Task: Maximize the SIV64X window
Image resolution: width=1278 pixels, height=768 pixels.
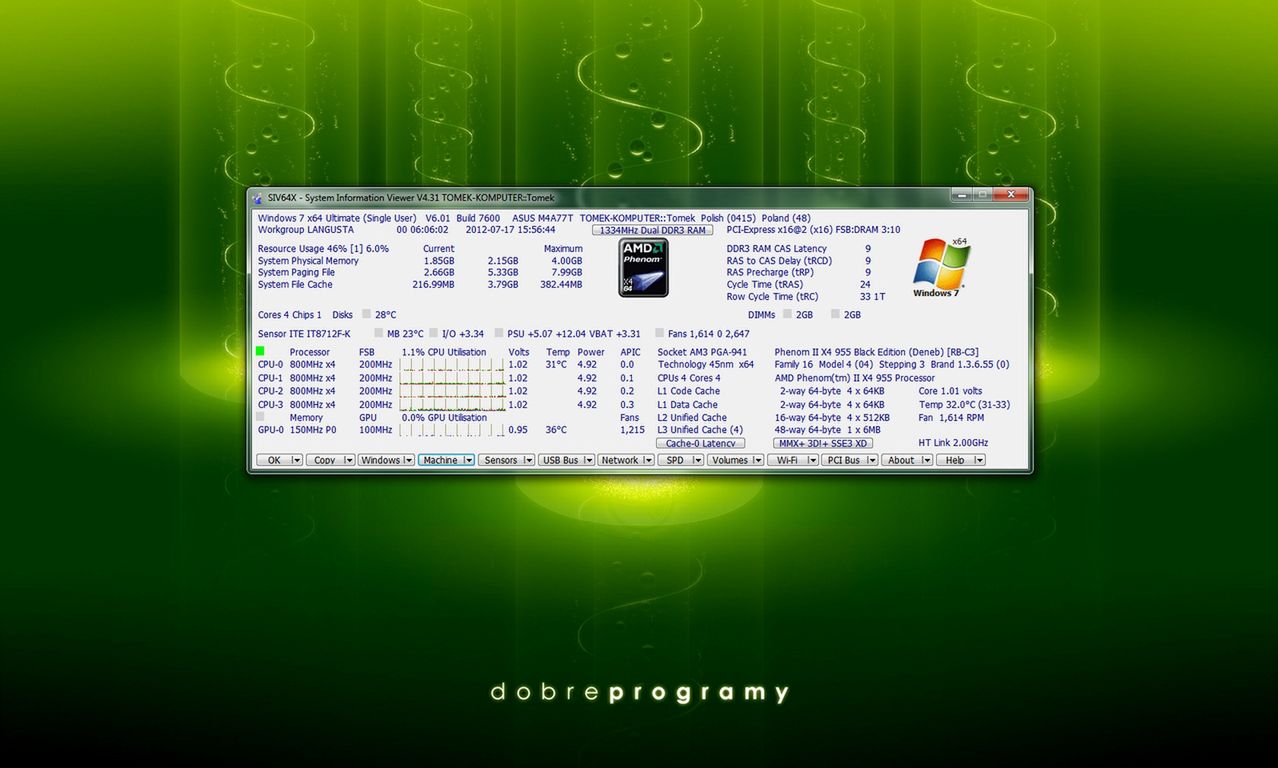Action: [x=984, y=194]
